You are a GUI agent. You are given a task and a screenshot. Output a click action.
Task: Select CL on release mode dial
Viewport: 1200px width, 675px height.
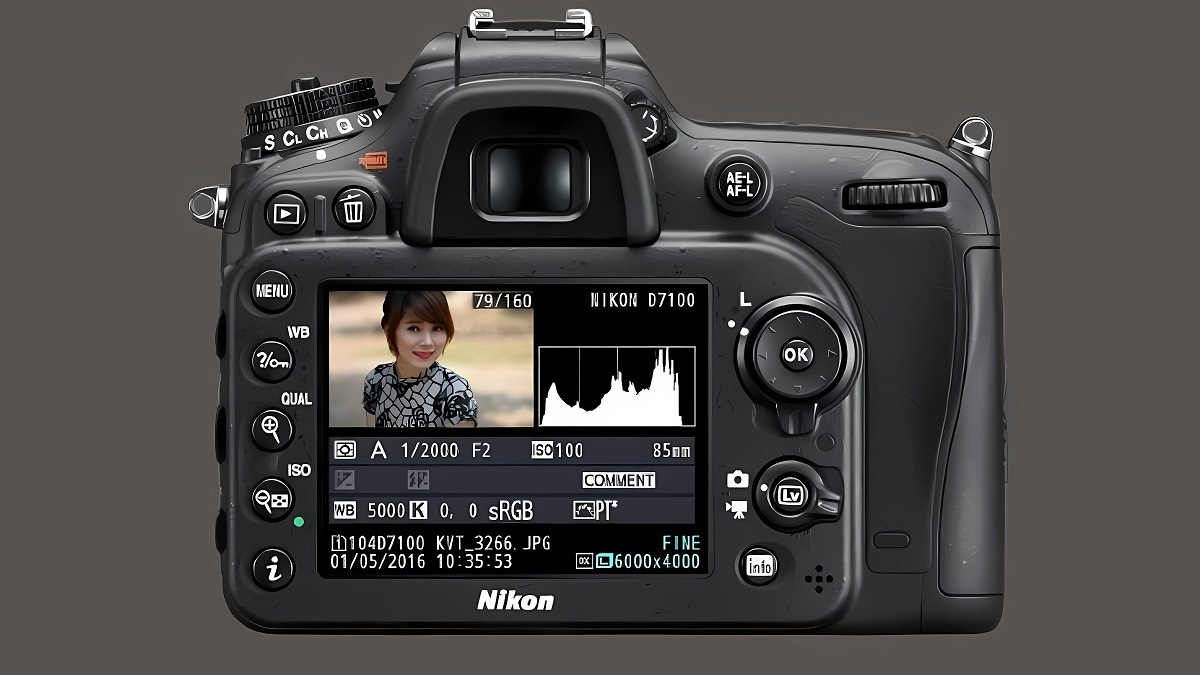292,138
